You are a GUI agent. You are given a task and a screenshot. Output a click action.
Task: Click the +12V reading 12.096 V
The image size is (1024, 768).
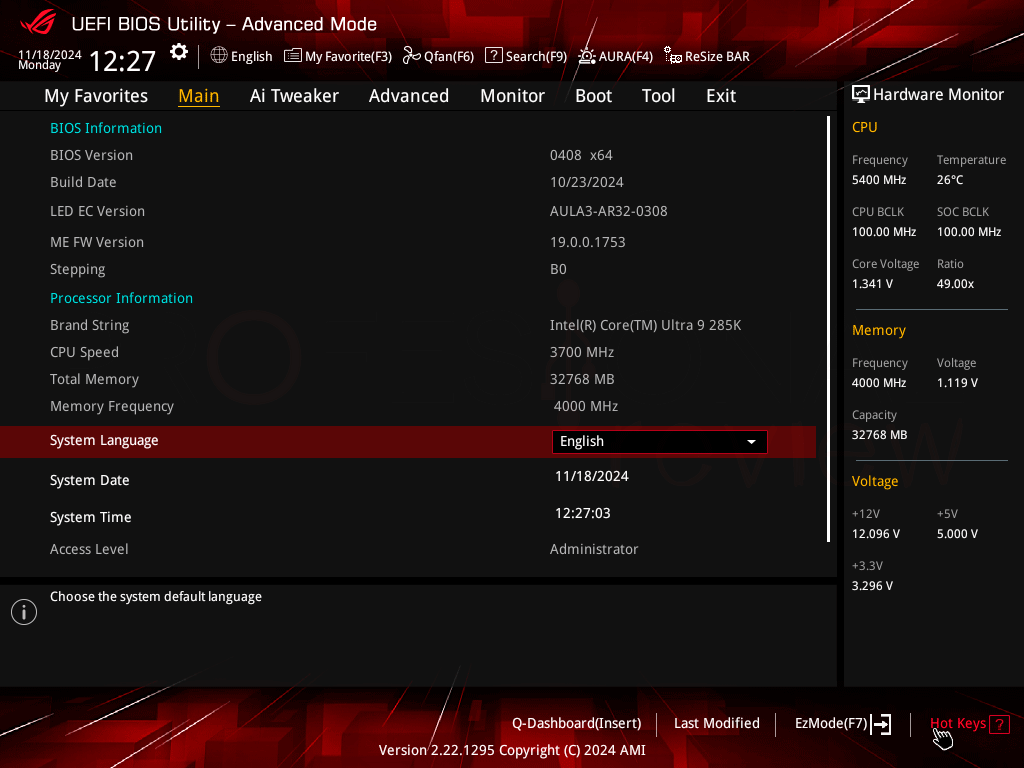[x=876, y=534]
